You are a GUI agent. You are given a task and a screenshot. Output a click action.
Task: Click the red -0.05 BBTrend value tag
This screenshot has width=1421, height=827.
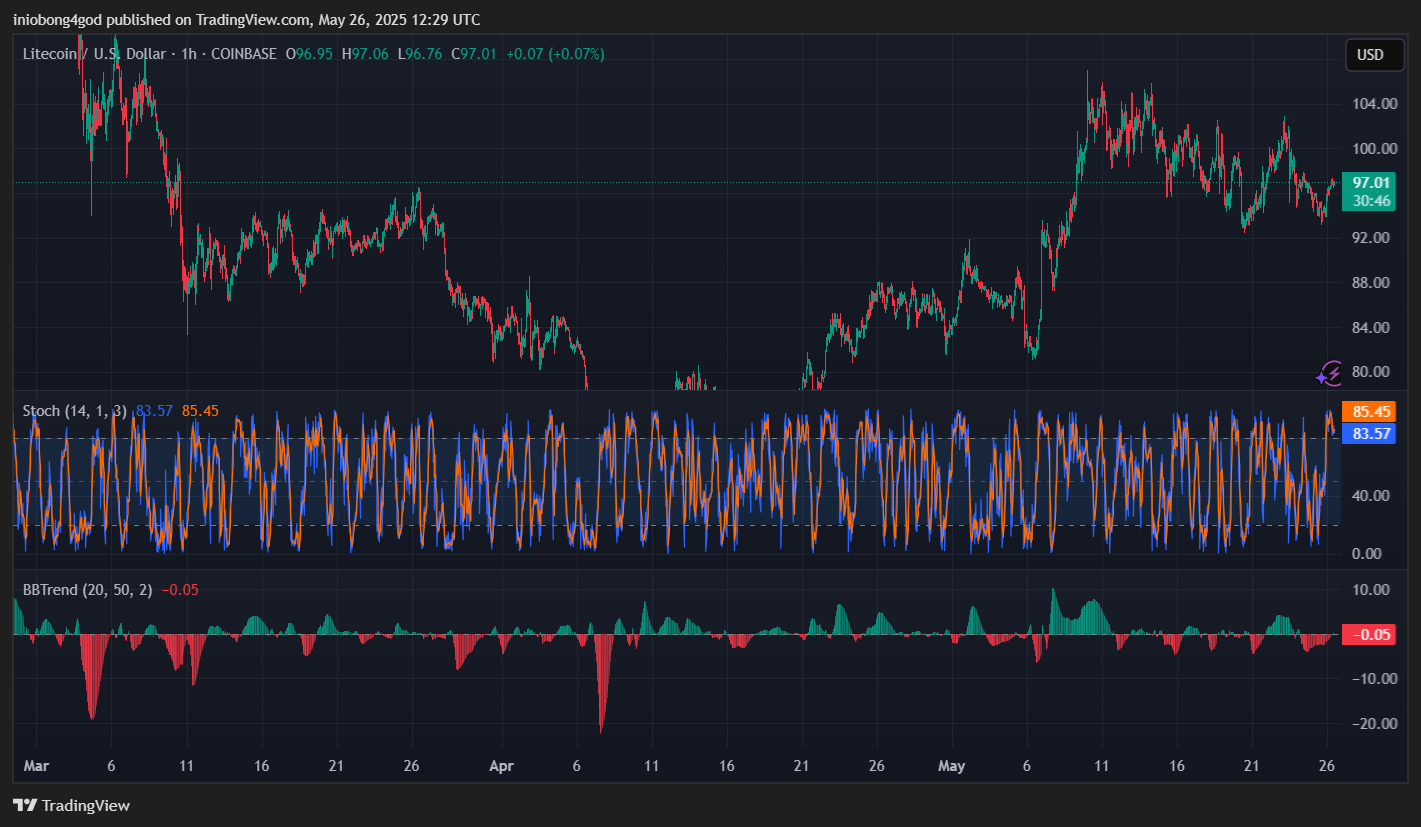tap(1371, 635)
